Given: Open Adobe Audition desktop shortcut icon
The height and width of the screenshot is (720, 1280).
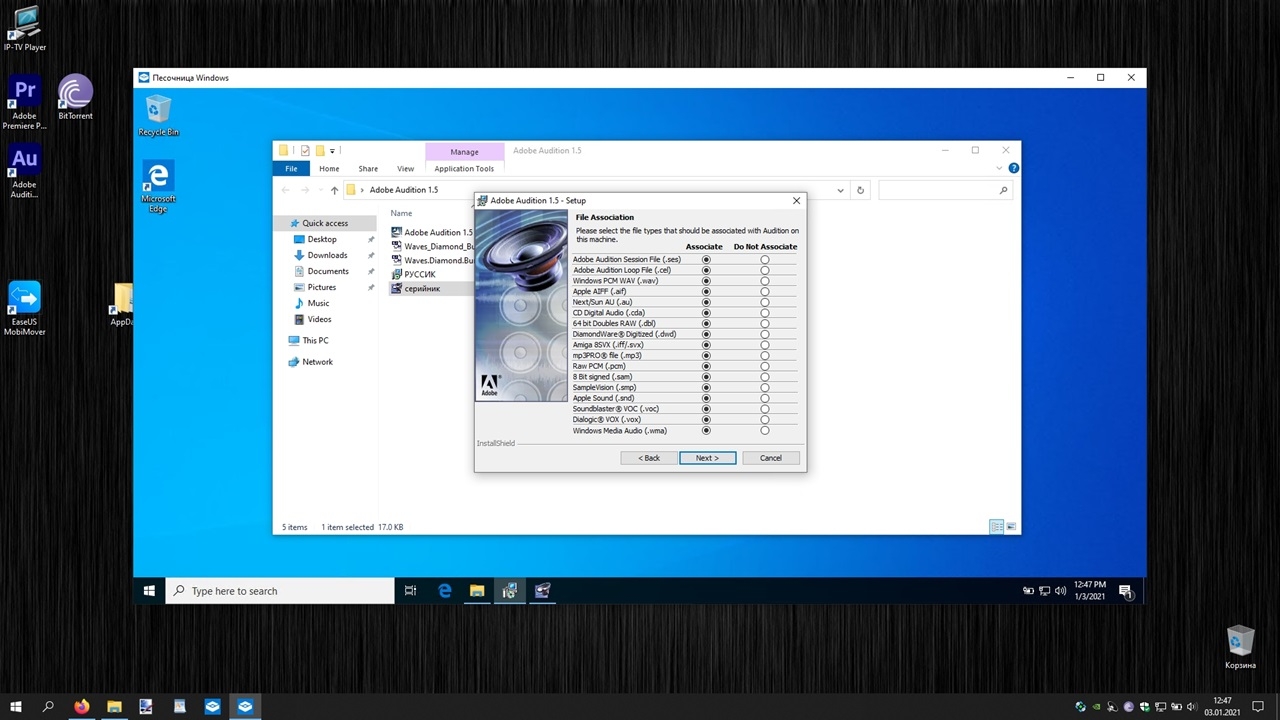Looking at the screenshot, I should 24,160.
